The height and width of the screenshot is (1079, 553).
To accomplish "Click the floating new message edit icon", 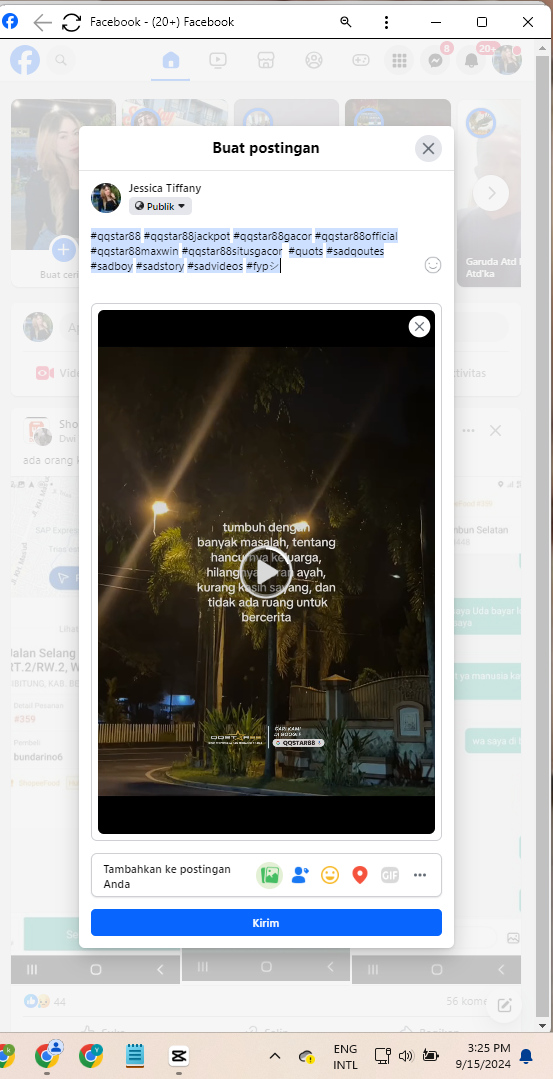I will 504,1005.
